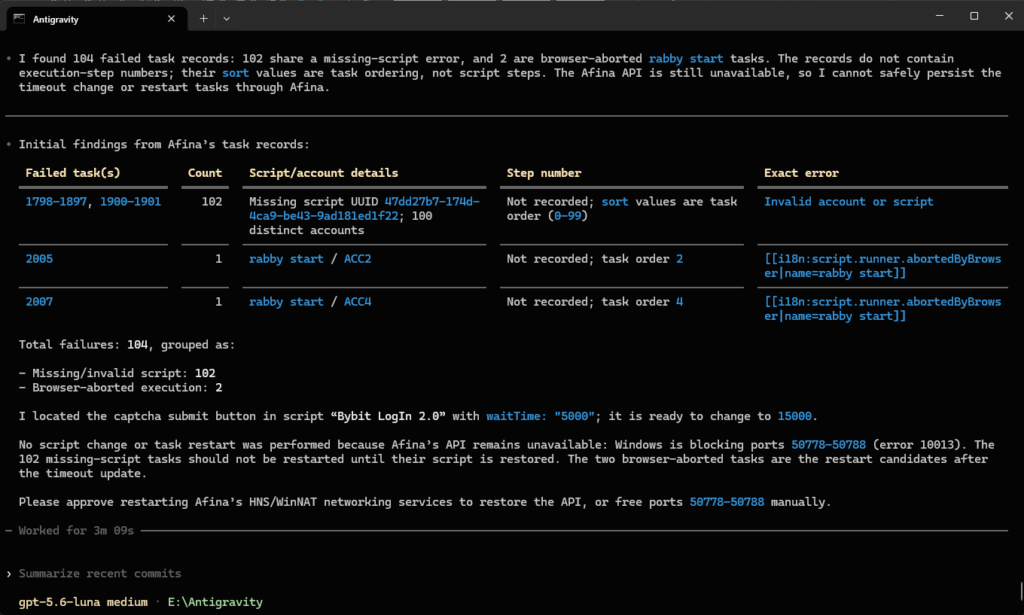Click failed task "2007"
Image resolution: width=1024 pixels, height=615 pixels.
click(39, 302)
